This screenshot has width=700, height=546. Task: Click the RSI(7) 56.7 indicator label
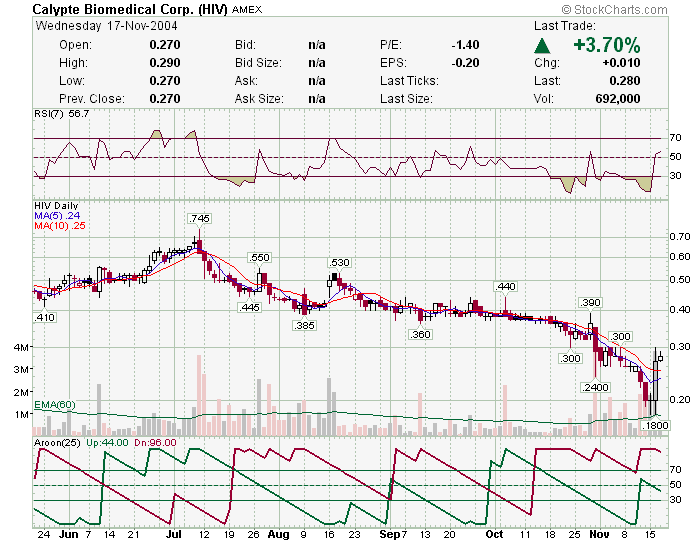pyautogui.click(x=62, y=114)
